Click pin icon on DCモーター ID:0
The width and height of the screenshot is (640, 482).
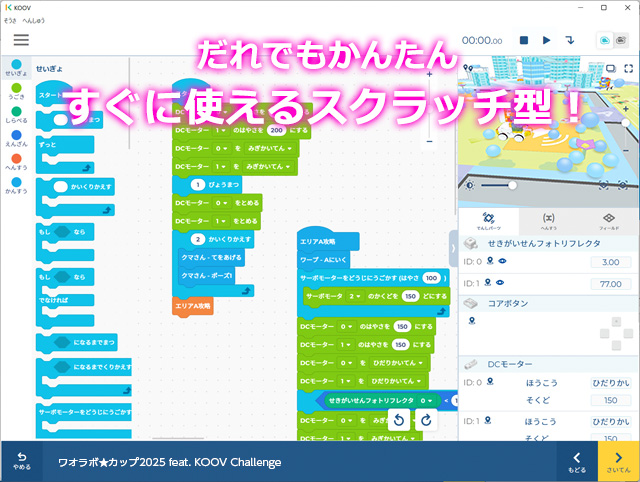(490, 382)
